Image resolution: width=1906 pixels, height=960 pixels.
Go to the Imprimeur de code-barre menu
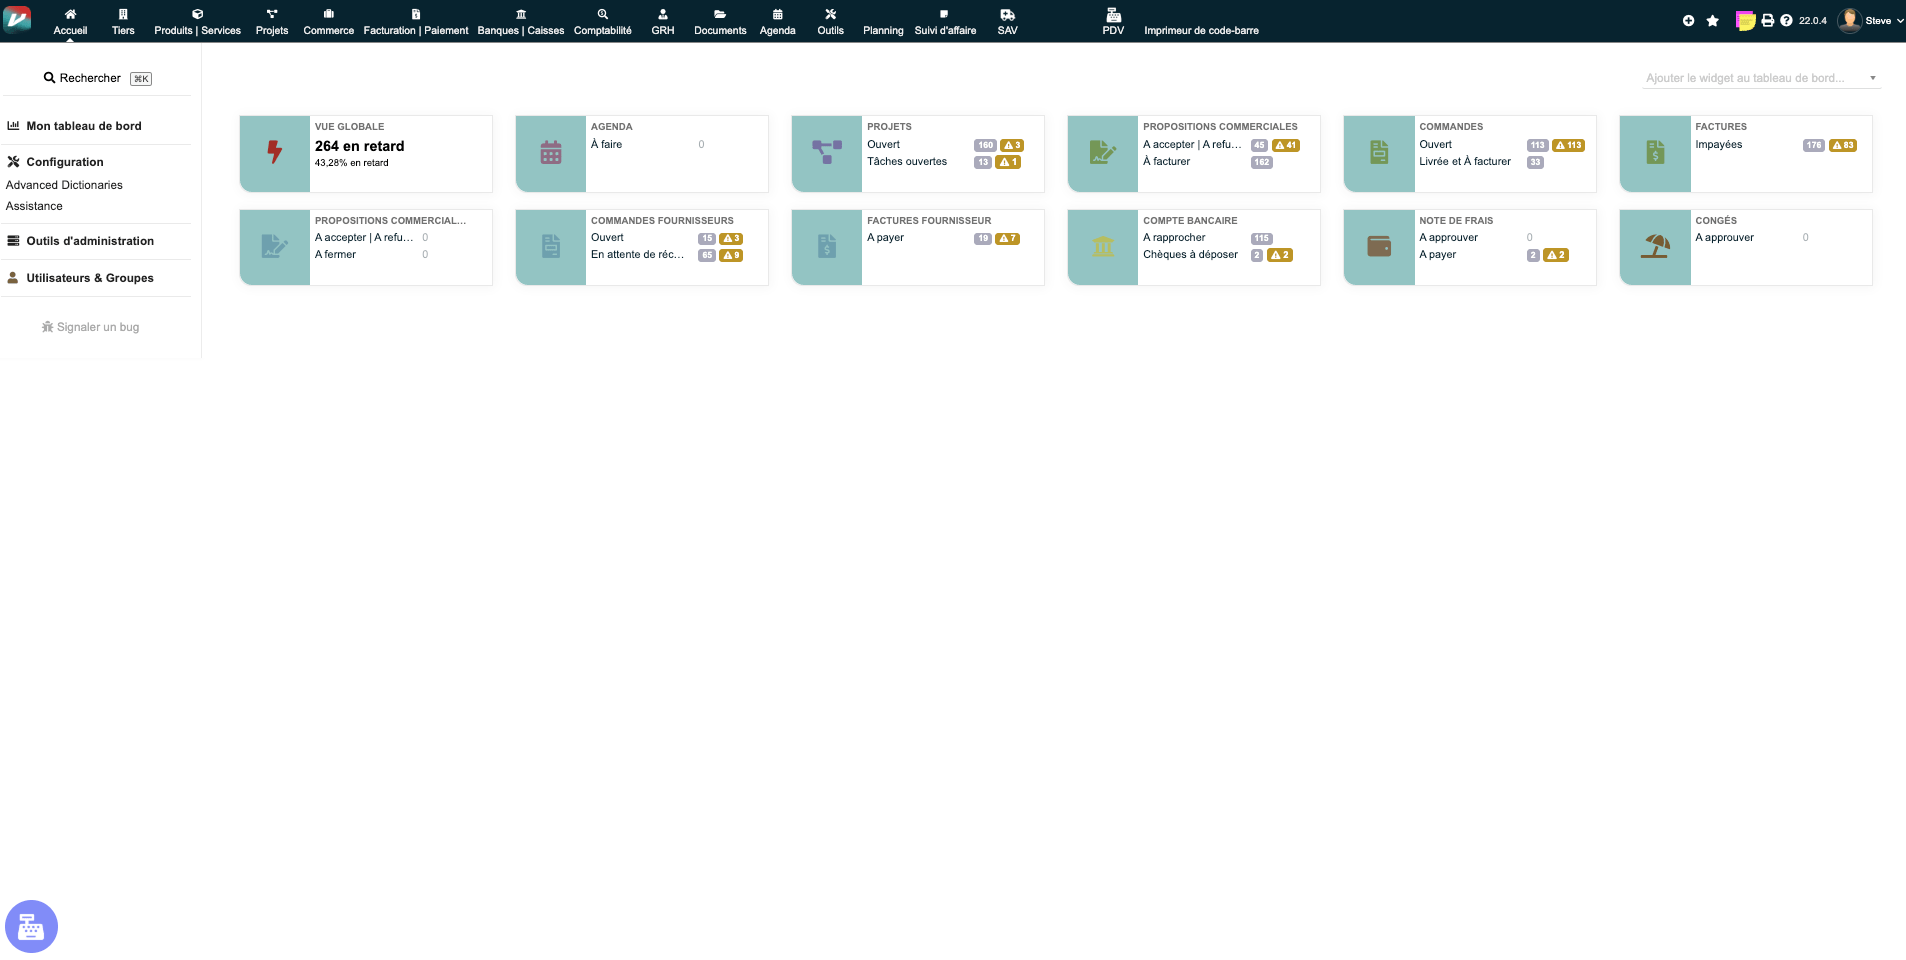[1201, 30]
